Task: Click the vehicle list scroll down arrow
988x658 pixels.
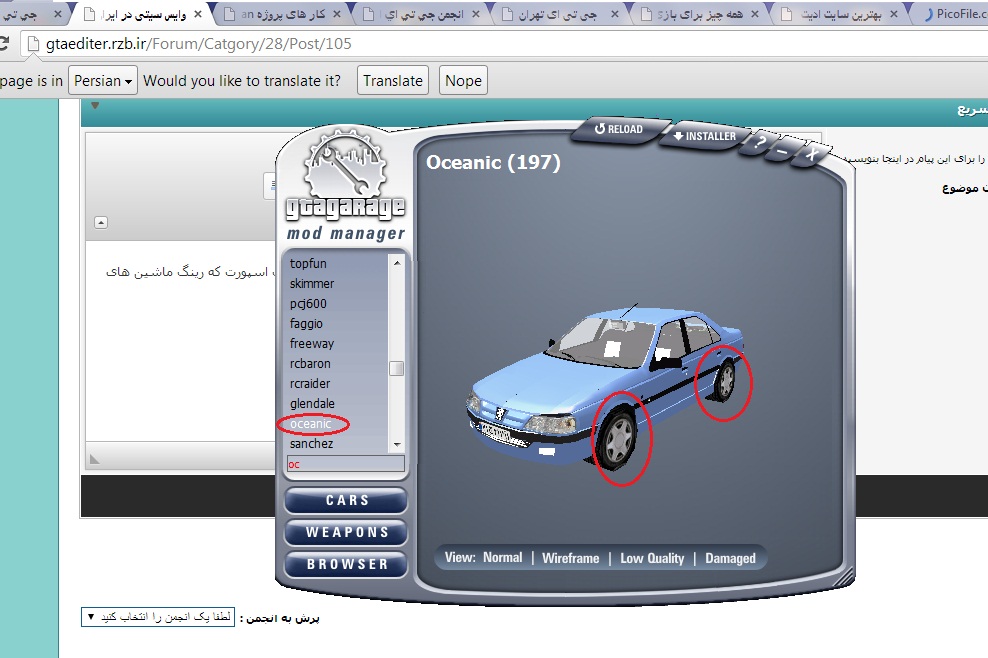Action: tap(397, 444)
